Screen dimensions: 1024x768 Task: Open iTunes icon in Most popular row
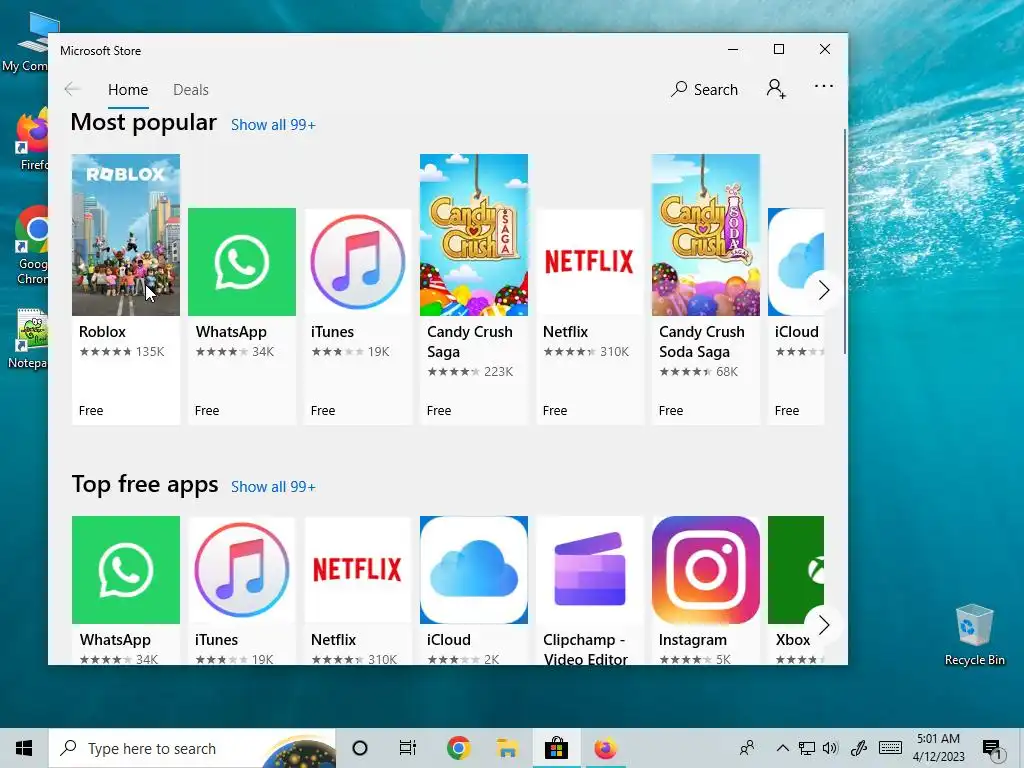[x=358, y=262]
